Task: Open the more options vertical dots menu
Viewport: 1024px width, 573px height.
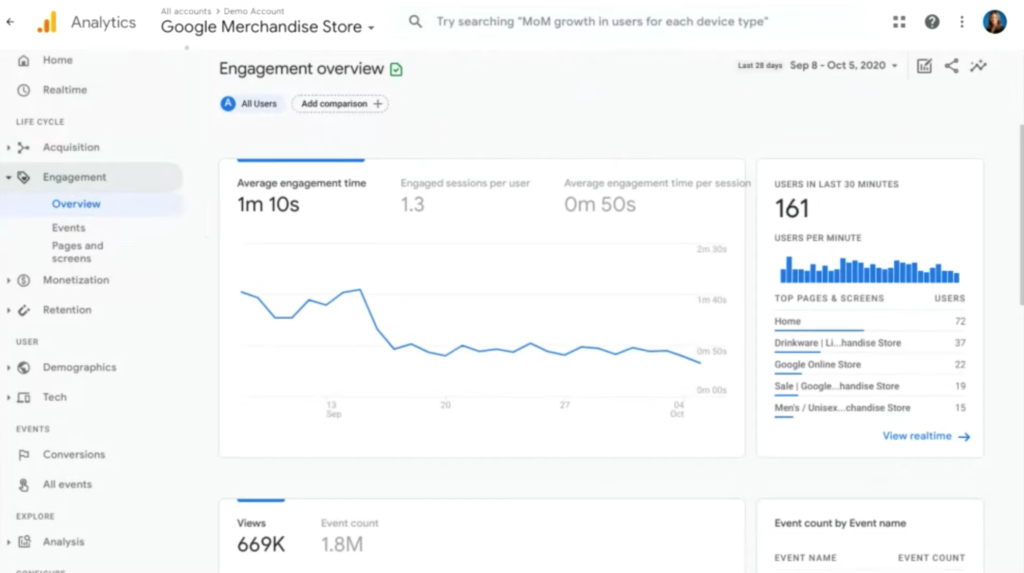Action: (962, 22)
